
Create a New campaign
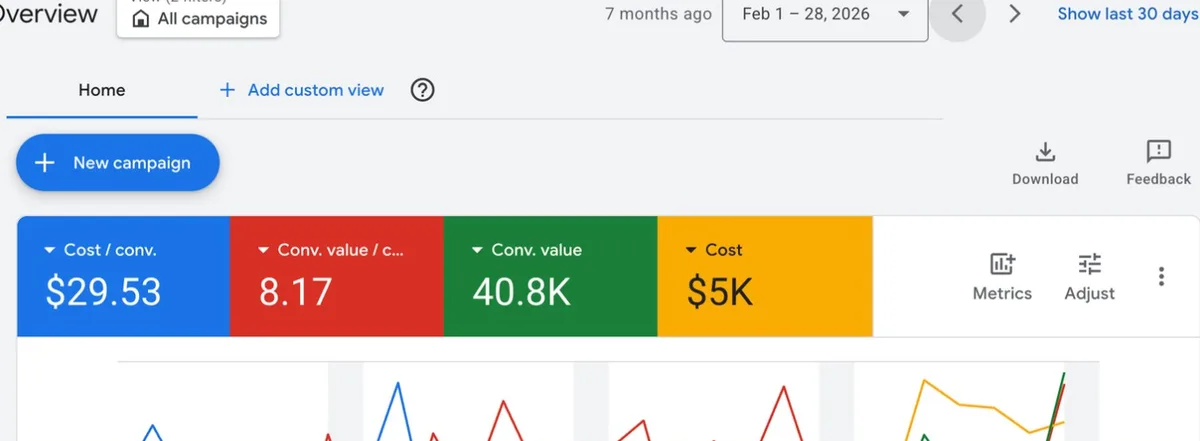pyautogui.click(x=117, y=163)
